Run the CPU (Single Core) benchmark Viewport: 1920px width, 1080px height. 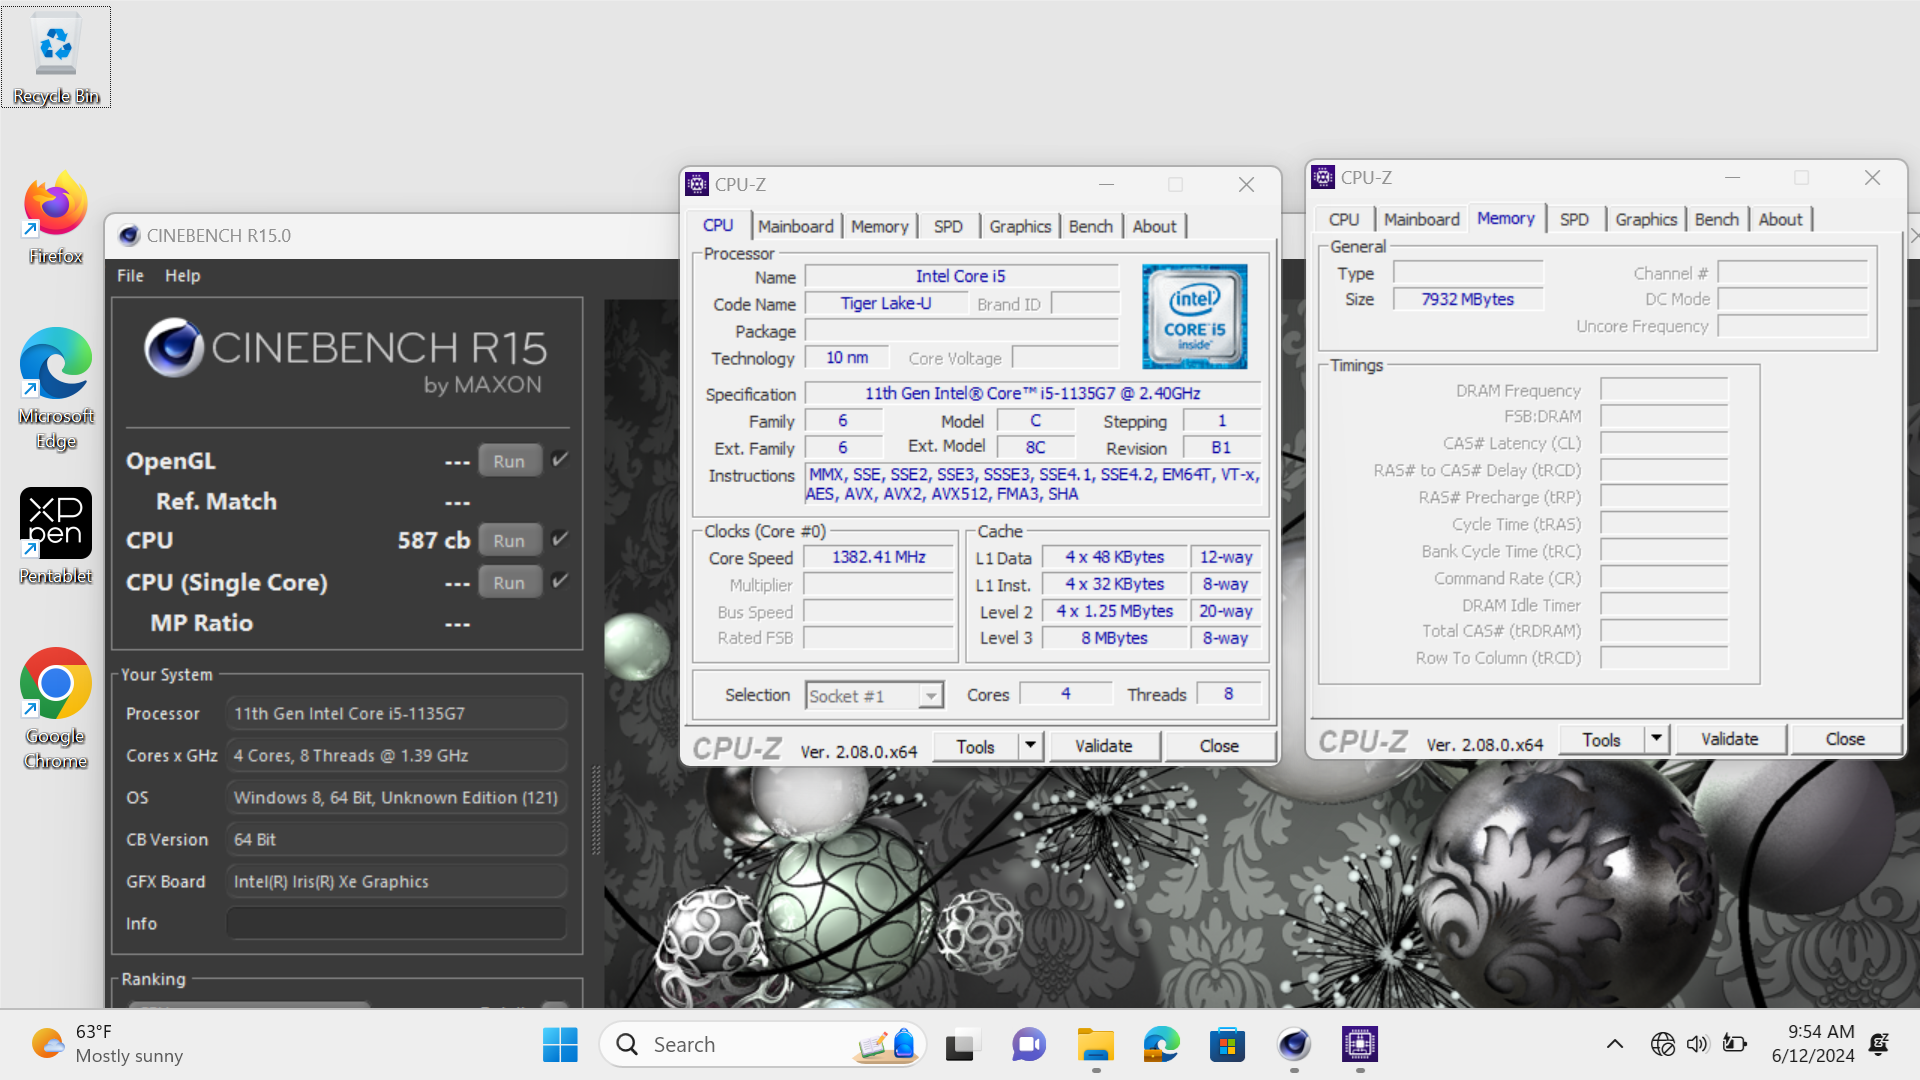(x=509, y=582)
